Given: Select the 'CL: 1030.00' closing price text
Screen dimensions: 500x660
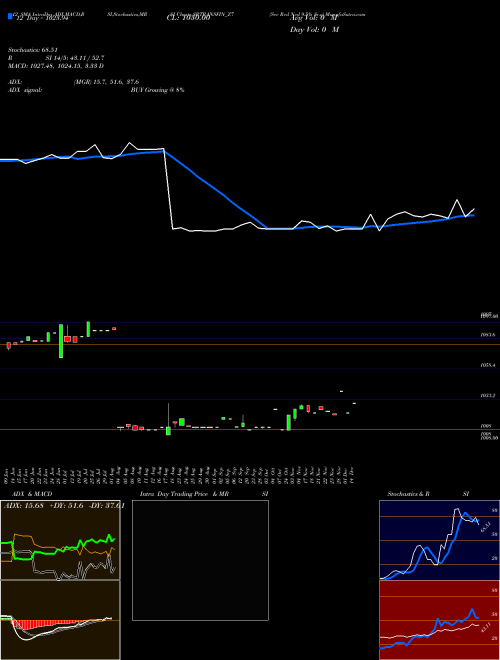Looking at the screenshot, I should click(x=188, y=18).
